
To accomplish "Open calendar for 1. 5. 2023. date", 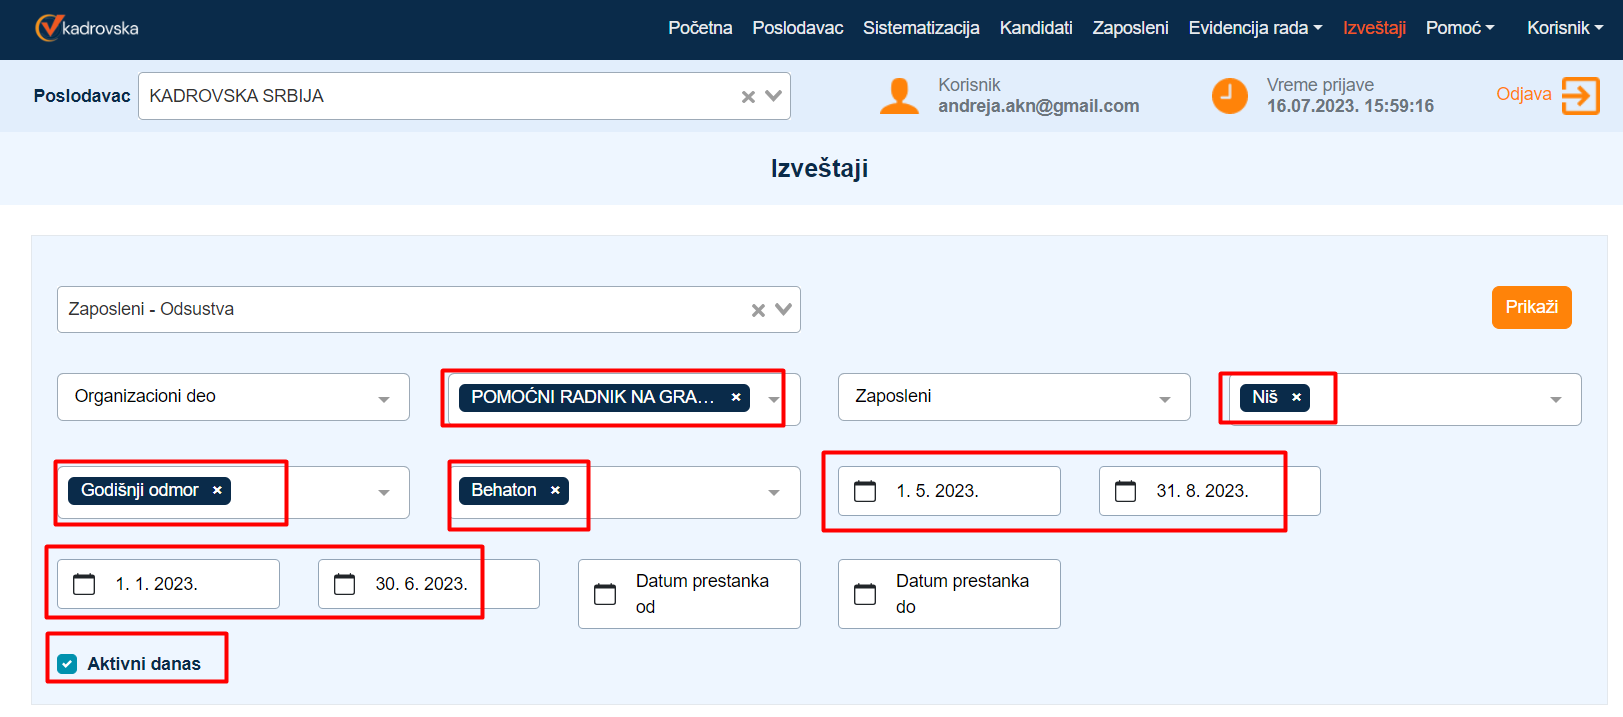I will 865,491.
